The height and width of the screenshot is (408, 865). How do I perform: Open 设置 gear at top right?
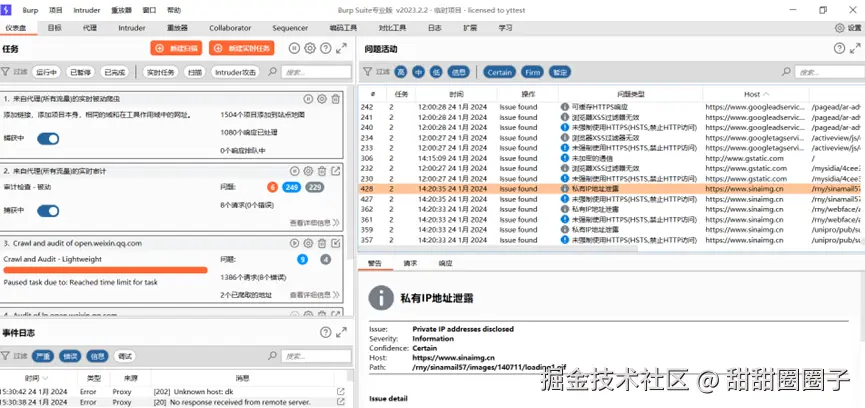(x=840, y=28)
